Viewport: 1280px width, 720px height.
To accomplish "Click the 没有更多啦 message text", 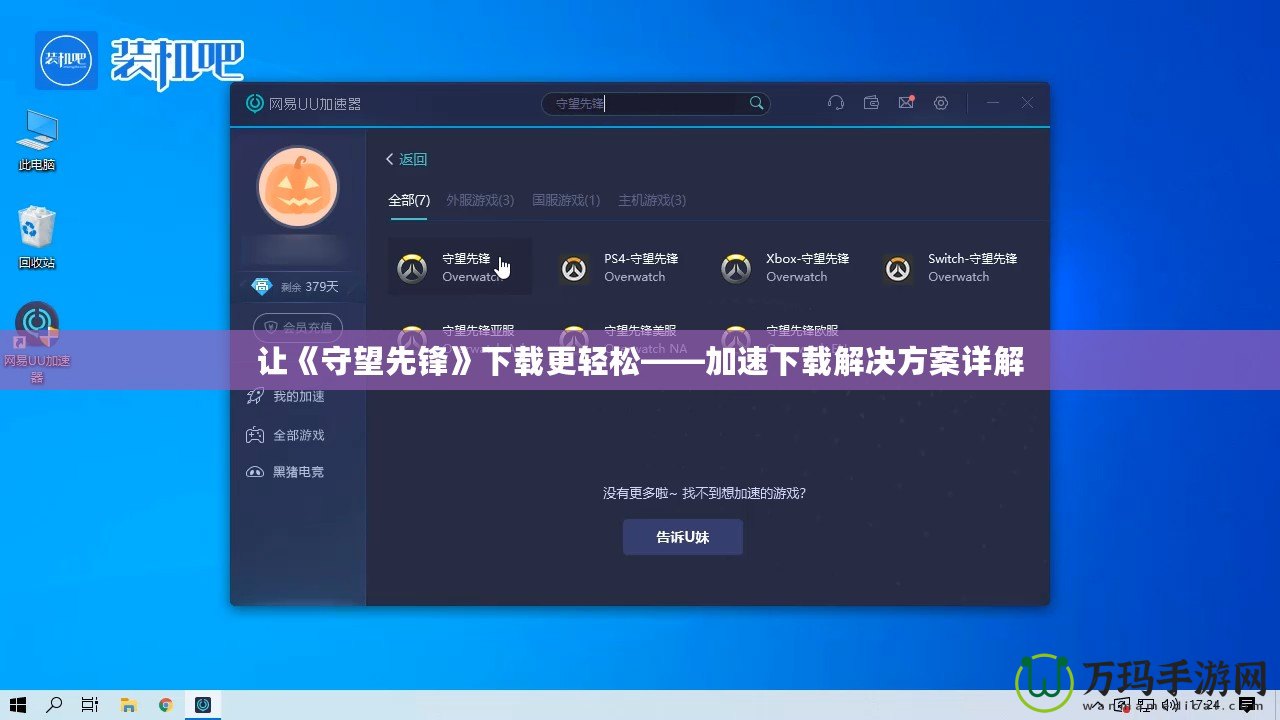I will [704, 493].
